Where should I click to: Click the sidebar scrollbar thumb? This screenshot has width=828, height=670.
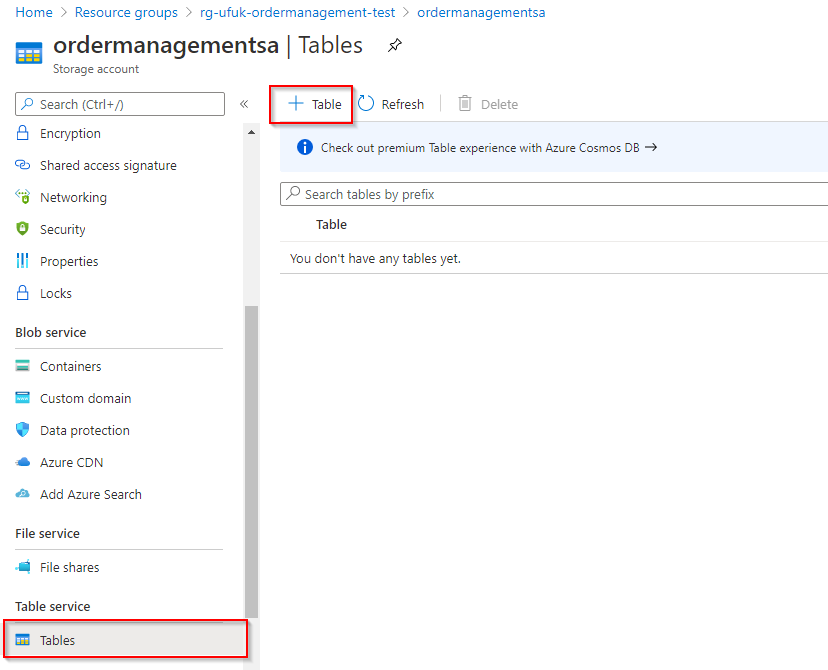(x=251, y=461)
